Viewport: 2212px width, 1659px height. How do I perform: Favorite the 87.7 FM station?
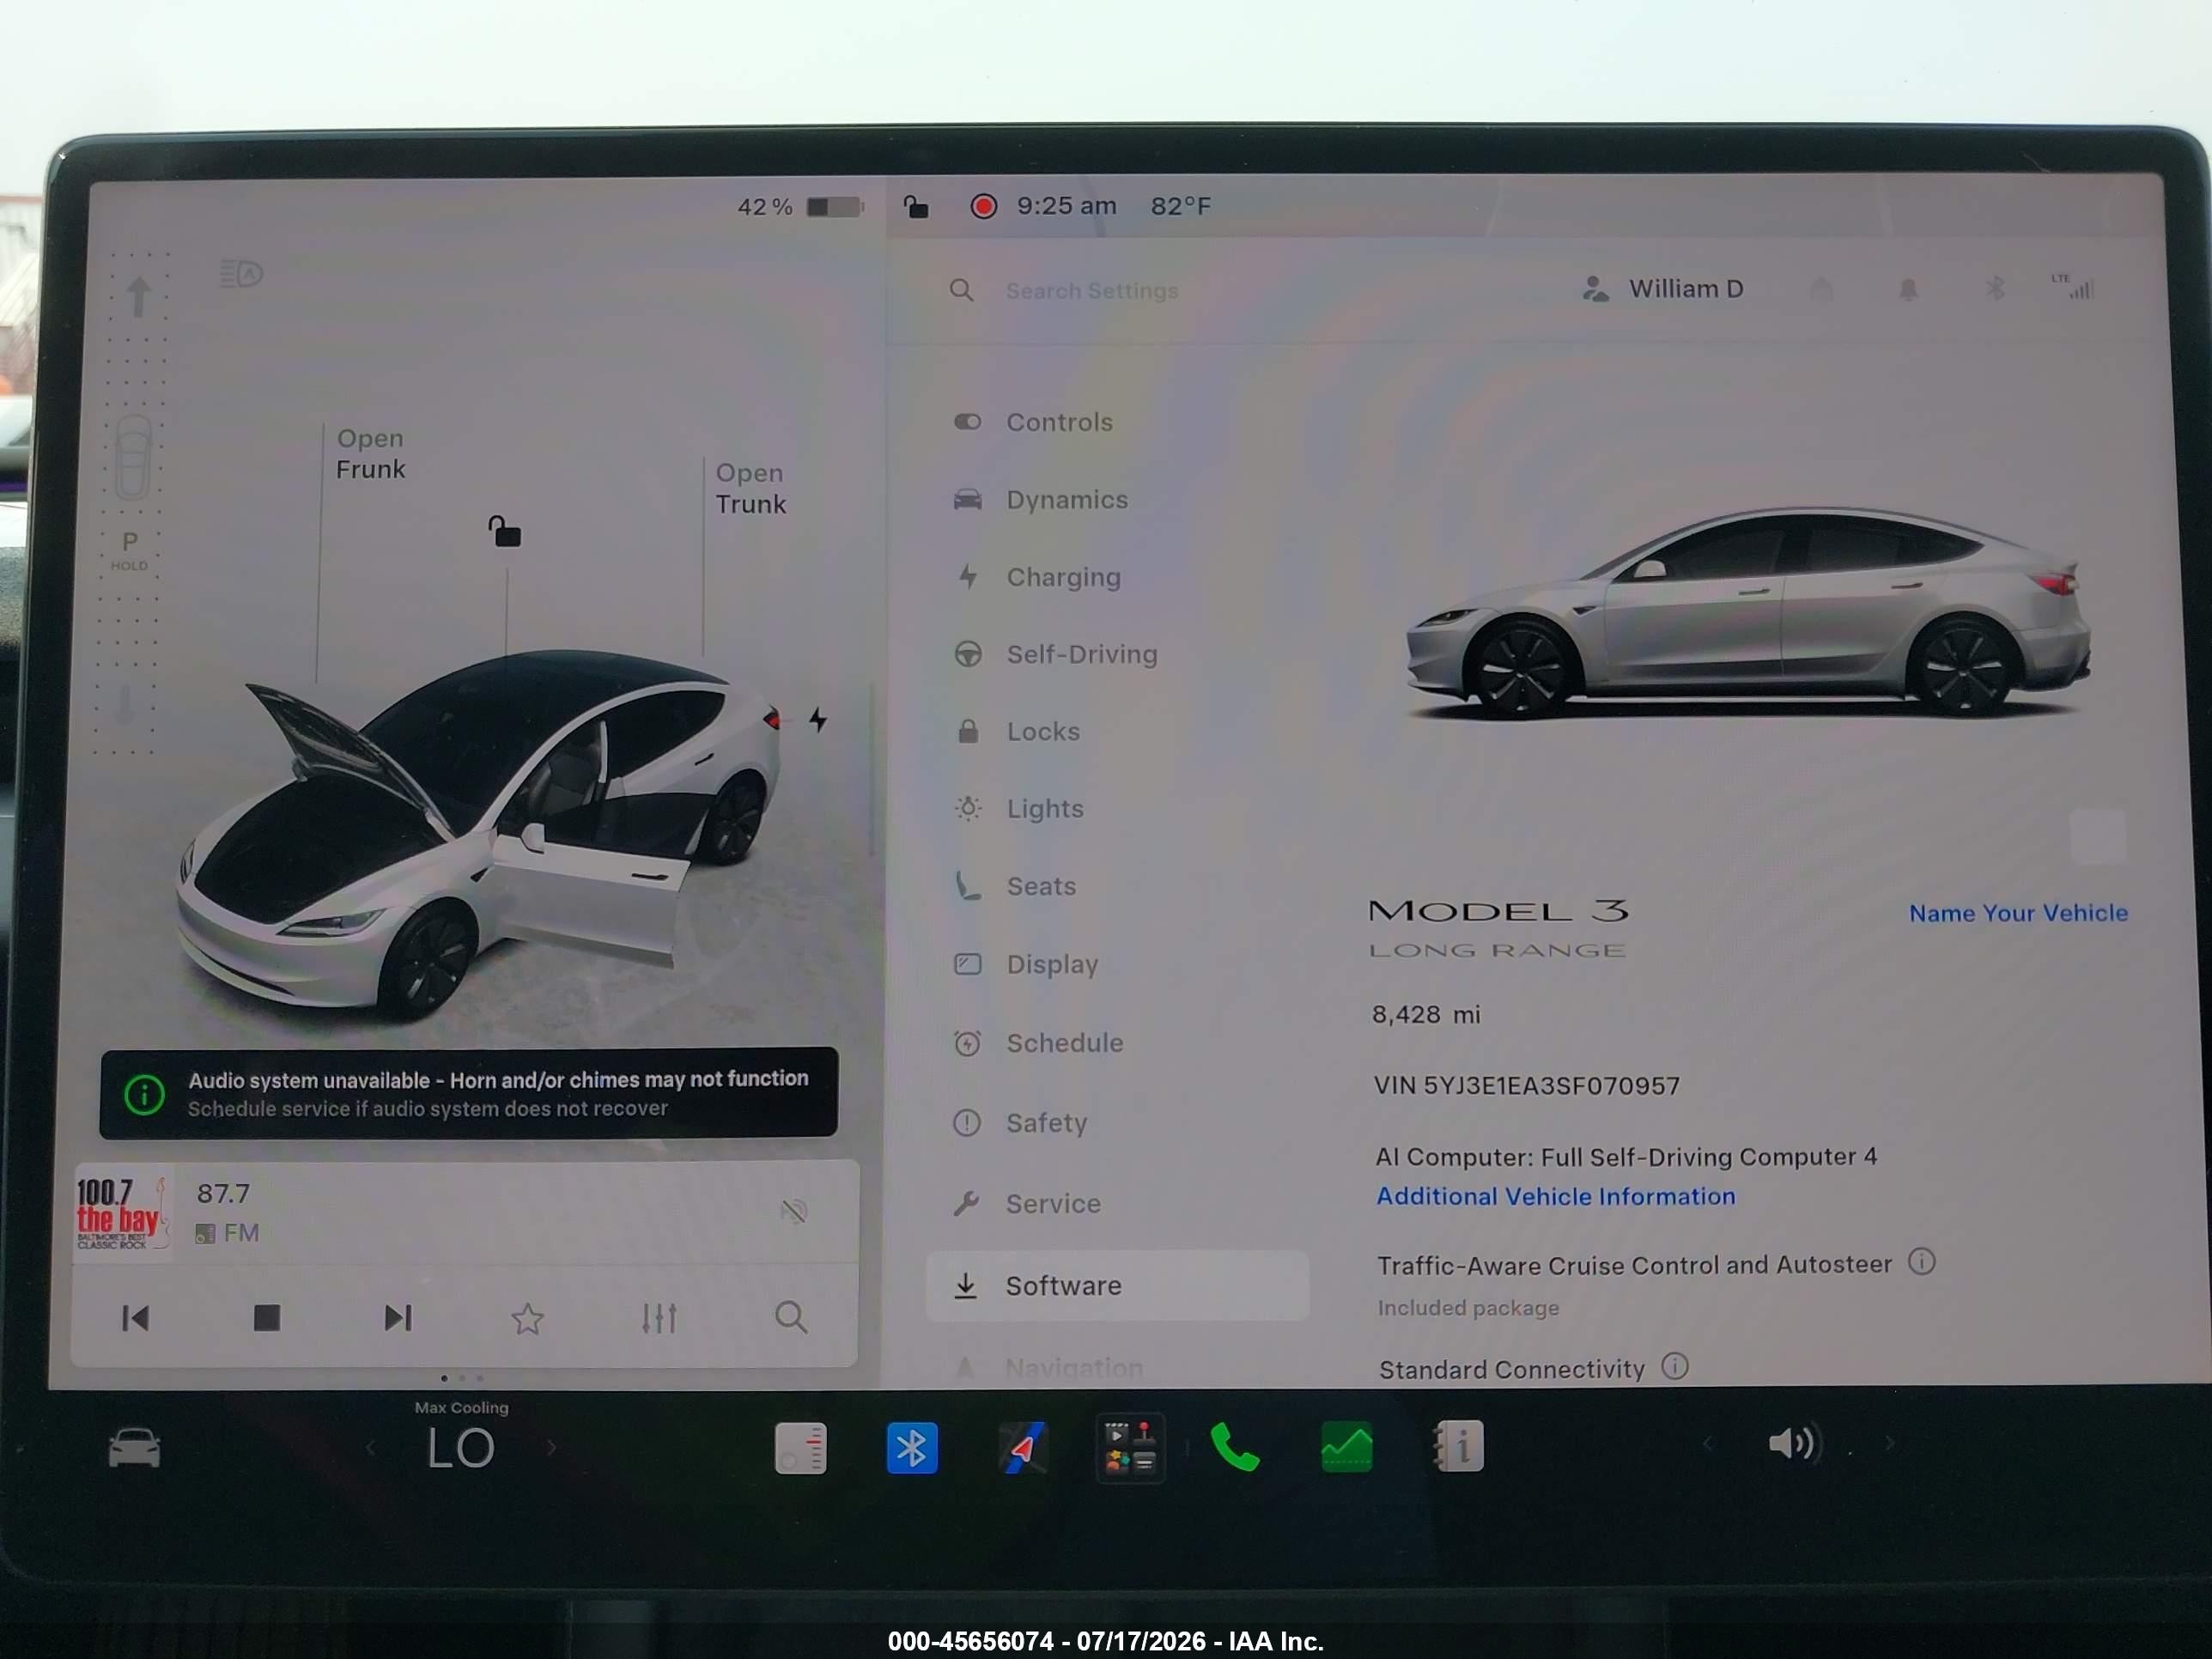pyautogui.click(x=527, y=1319)
